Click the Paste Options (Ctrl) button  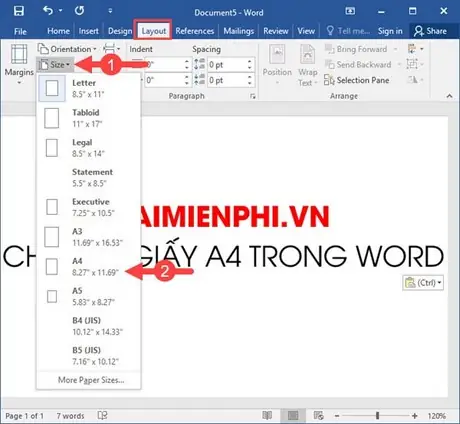423,283
